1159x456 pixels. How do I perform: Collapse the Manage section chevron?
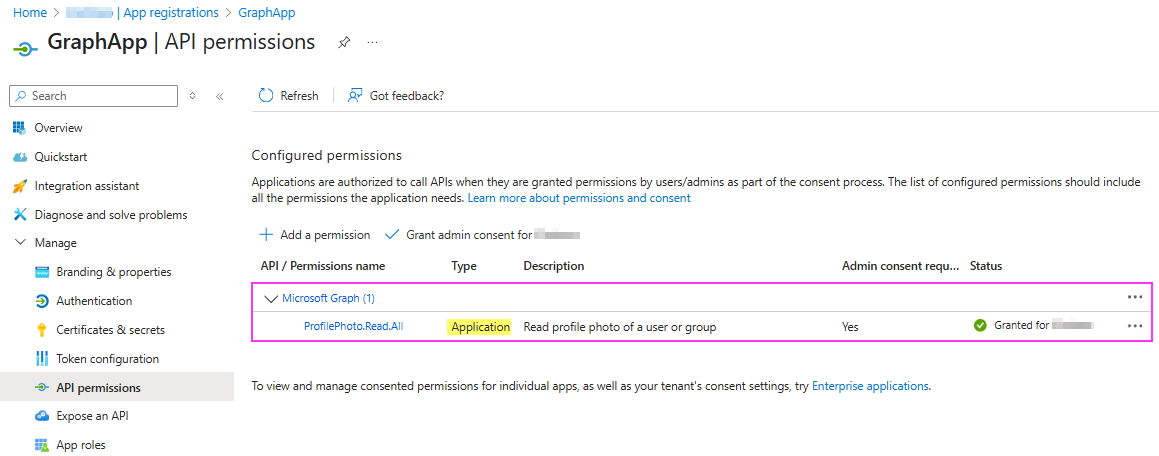[x=20, y=242]
